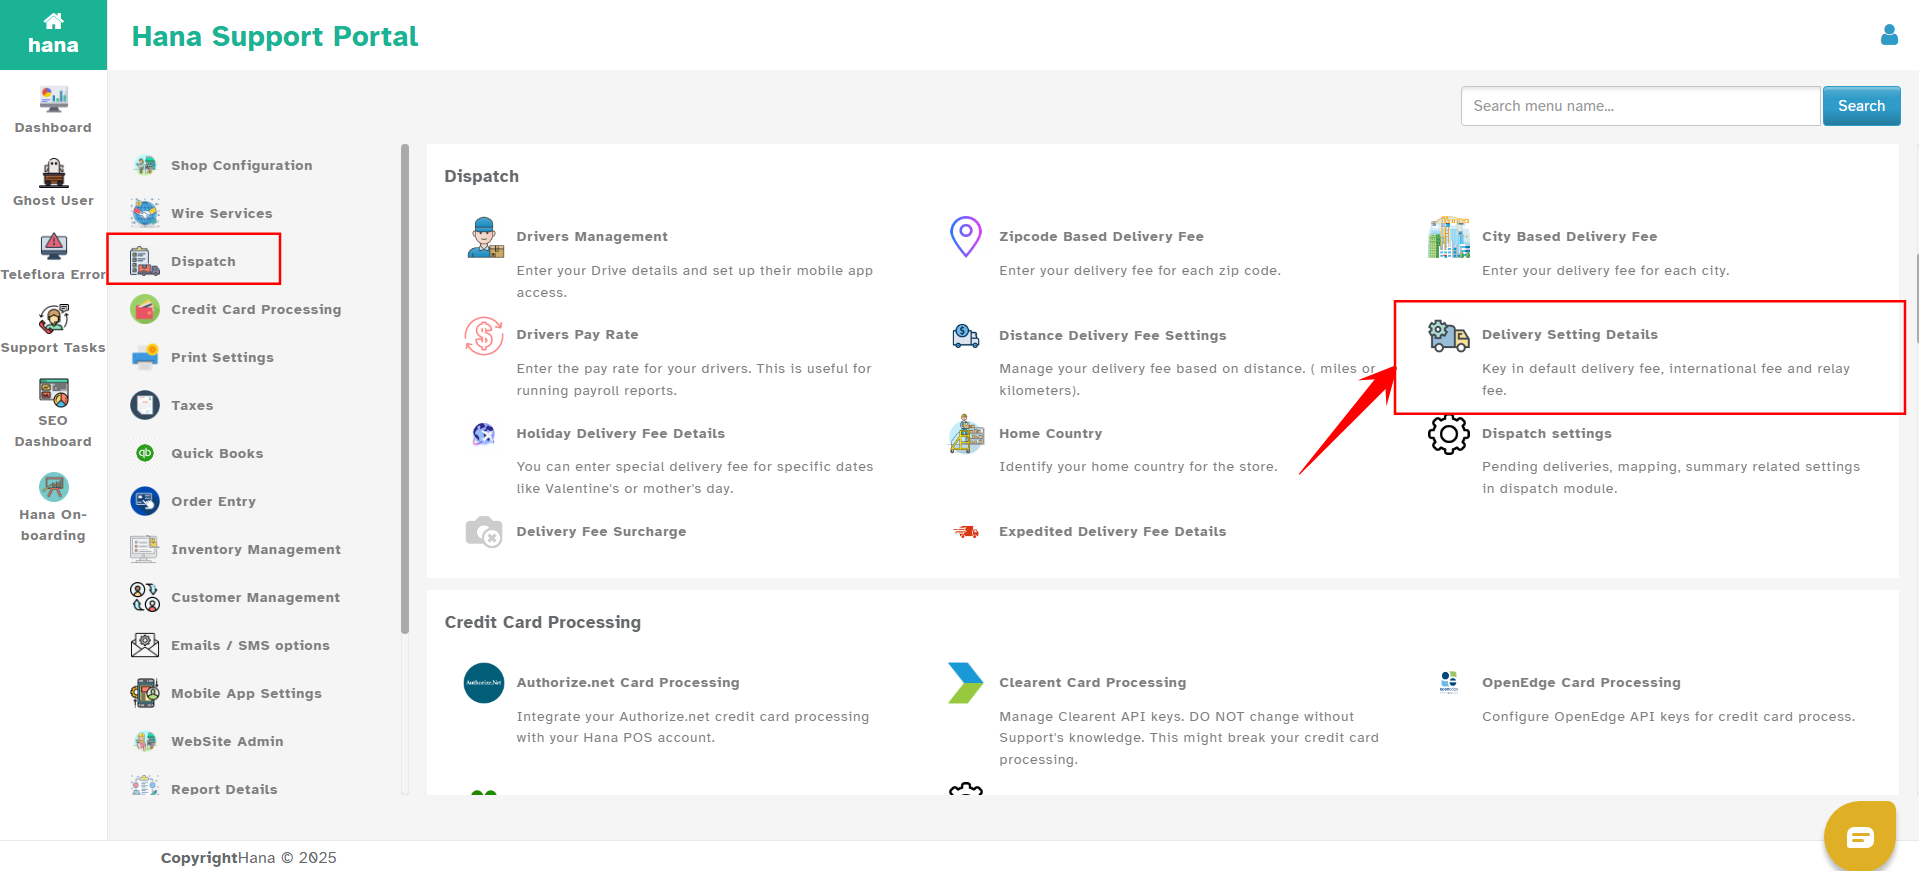Select Quick Books in the menu
Image resolution: width=1919 pixels, height=871 pixels.
point(217,454)
